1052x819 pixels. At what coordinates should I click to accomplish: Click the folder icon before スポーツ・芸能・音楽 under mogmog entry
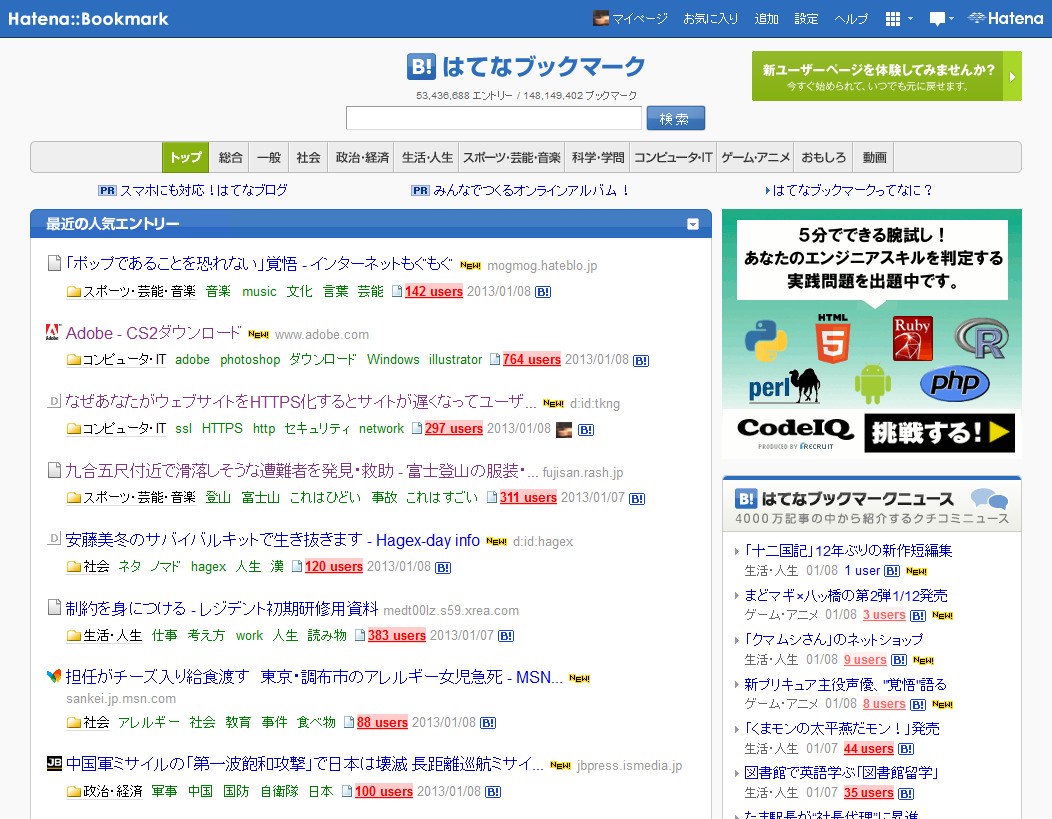click(x=74, y=292)
